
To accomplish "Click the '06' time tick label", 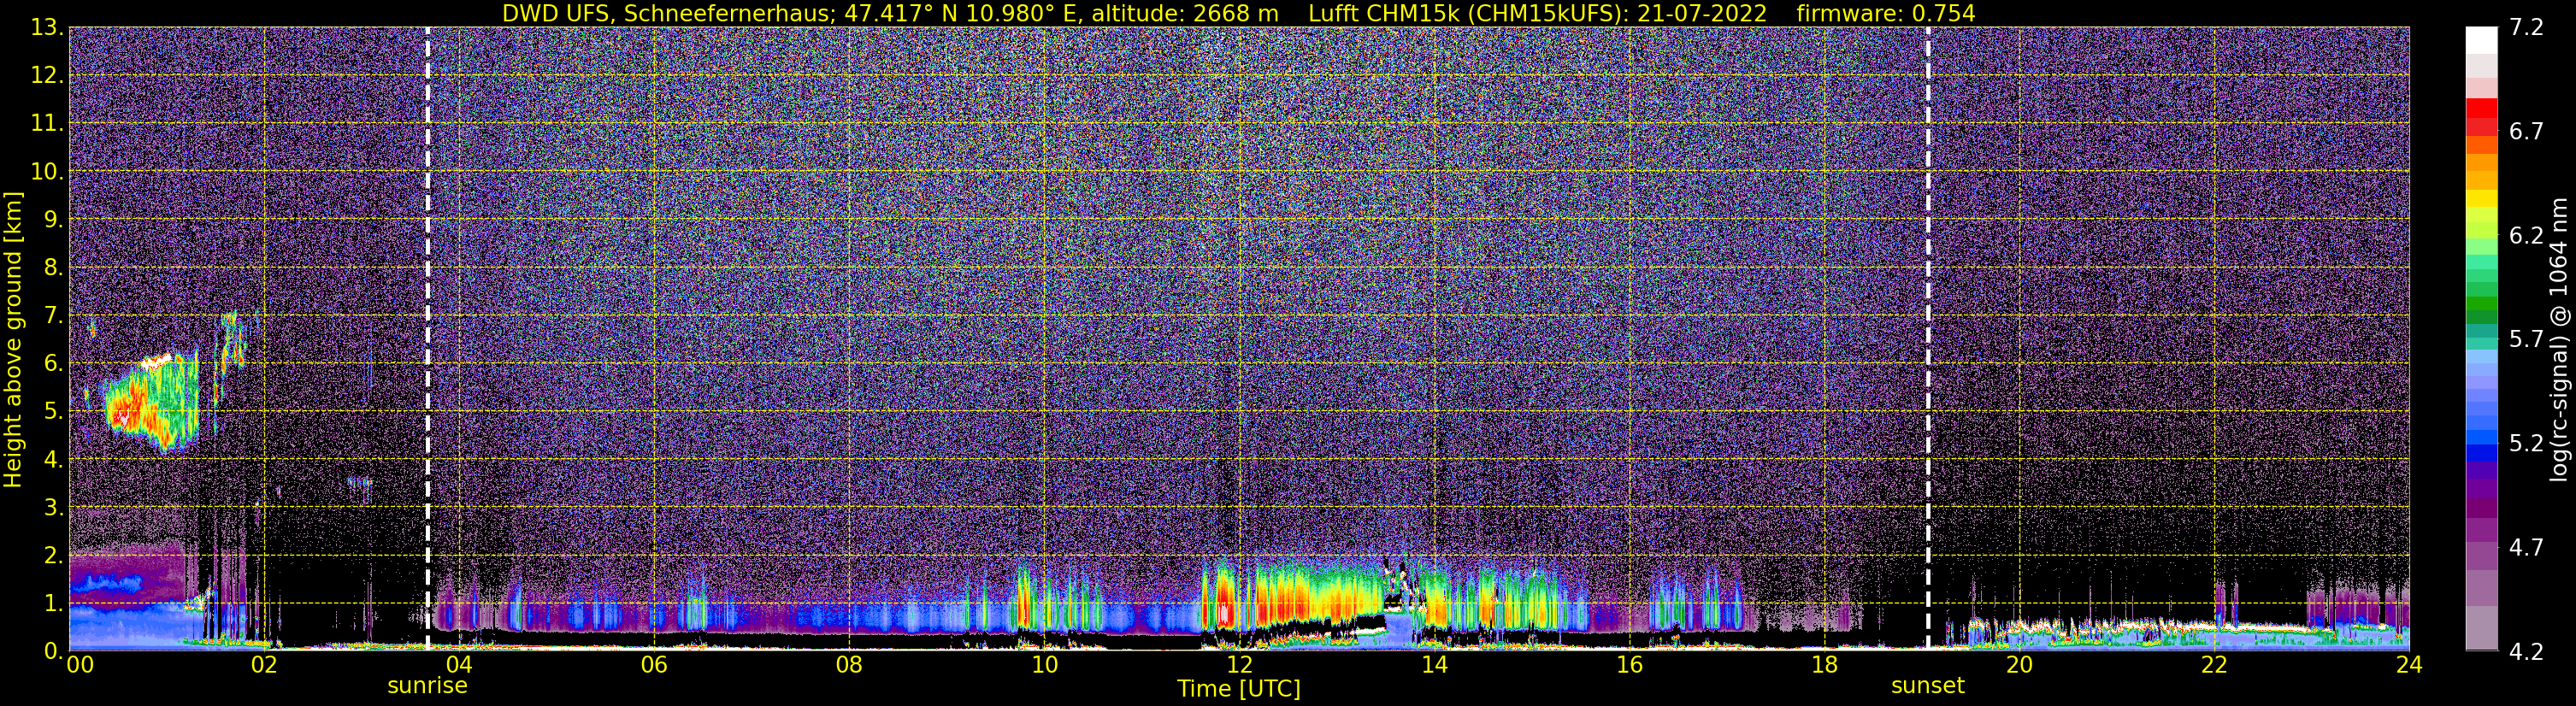I will [654, 665].
